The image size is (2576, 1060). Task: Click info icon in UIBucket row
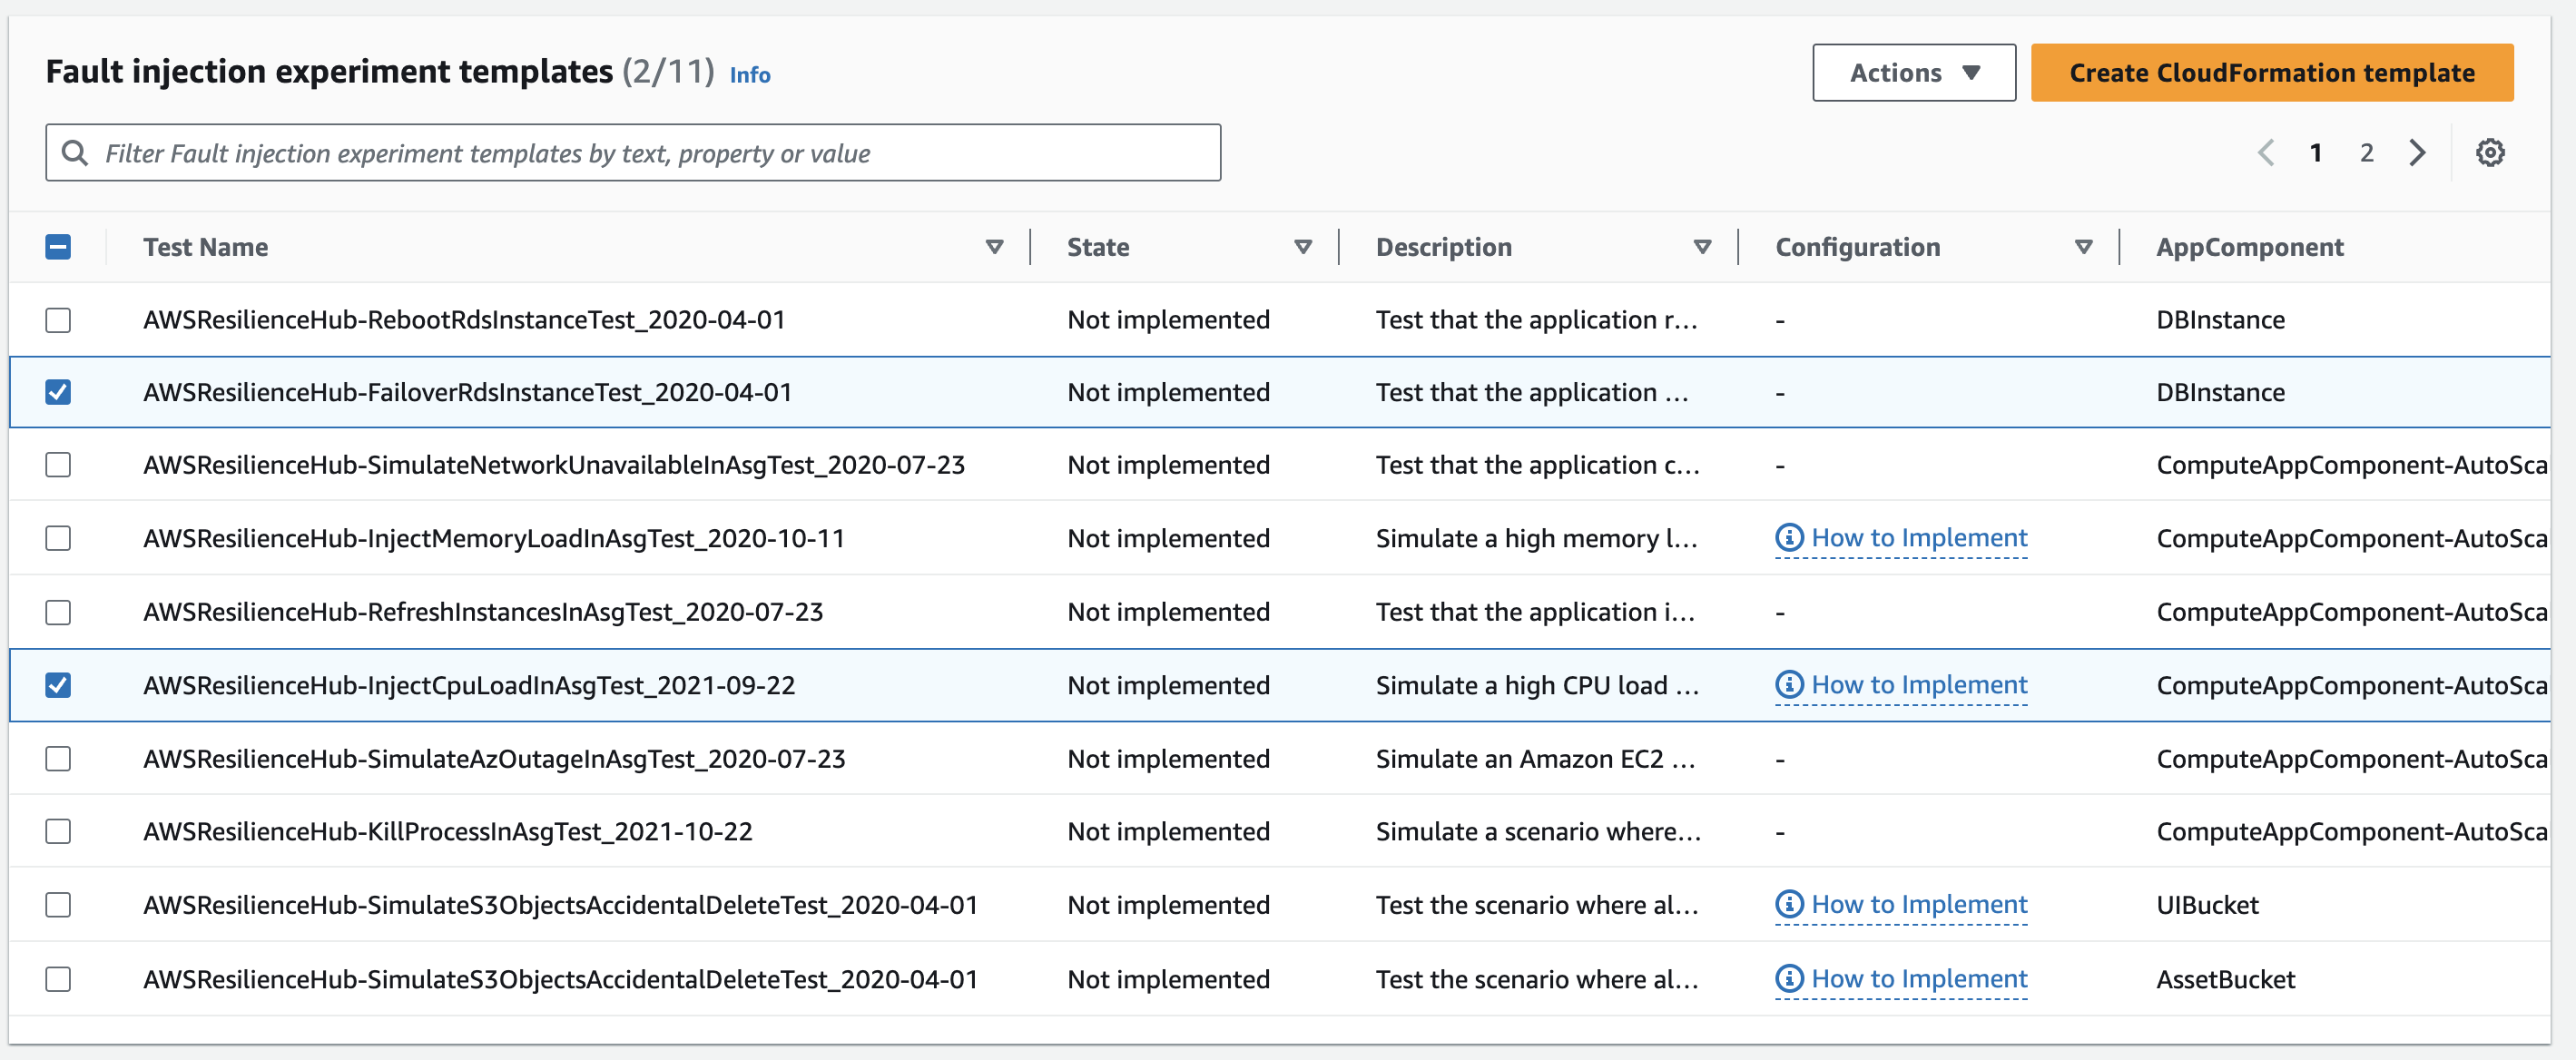[1789, 904]
